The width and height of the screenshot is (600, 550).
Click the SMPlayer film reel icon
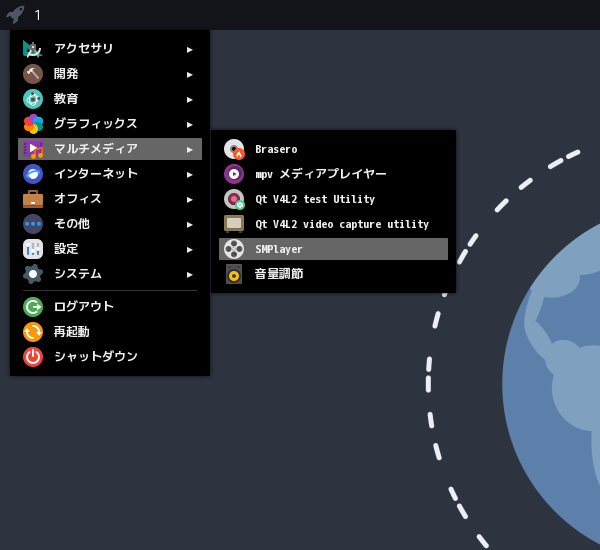pos(234,249)
